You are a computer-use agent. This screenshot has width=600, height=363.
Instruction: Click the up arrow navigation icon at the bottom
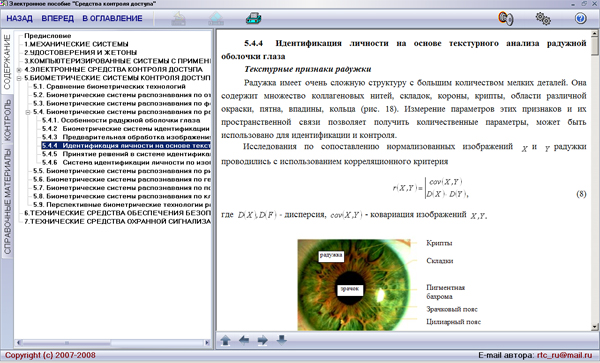tap(225, 340)
